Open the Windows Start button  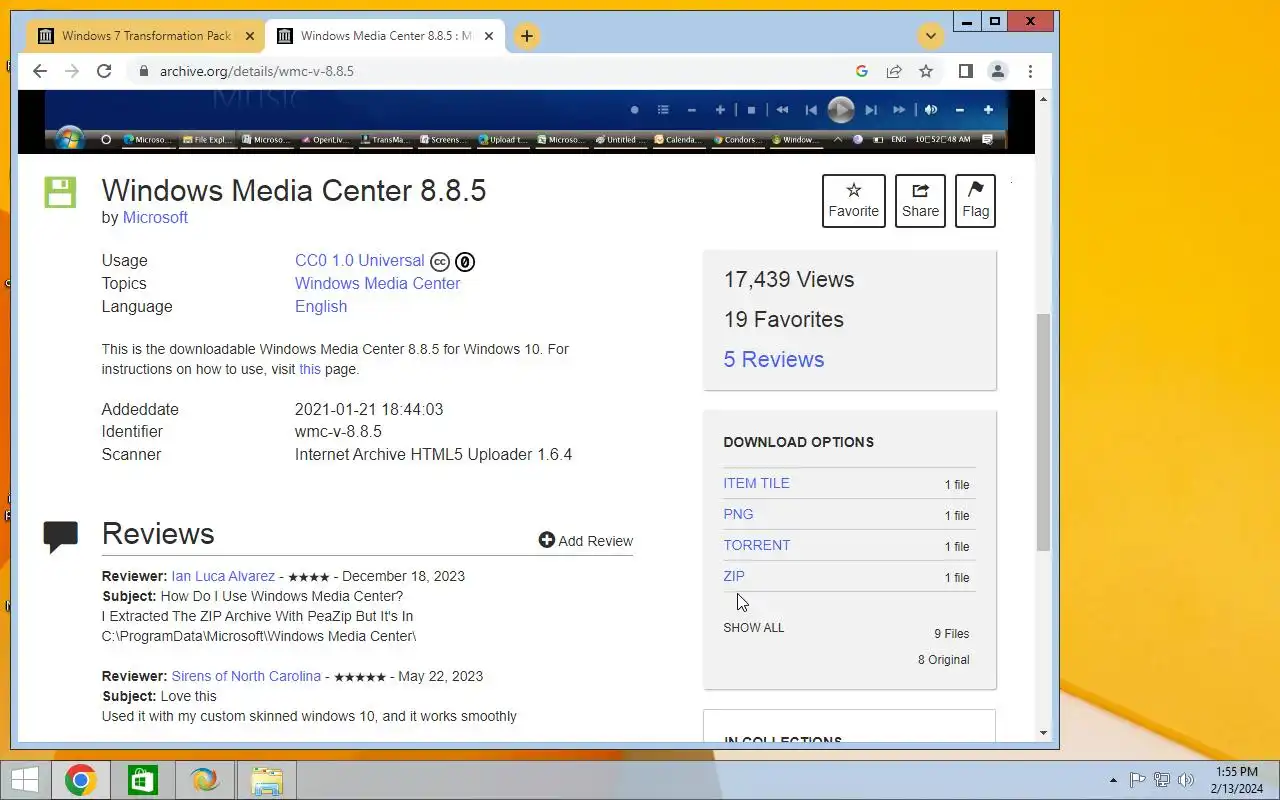(25, 780)
